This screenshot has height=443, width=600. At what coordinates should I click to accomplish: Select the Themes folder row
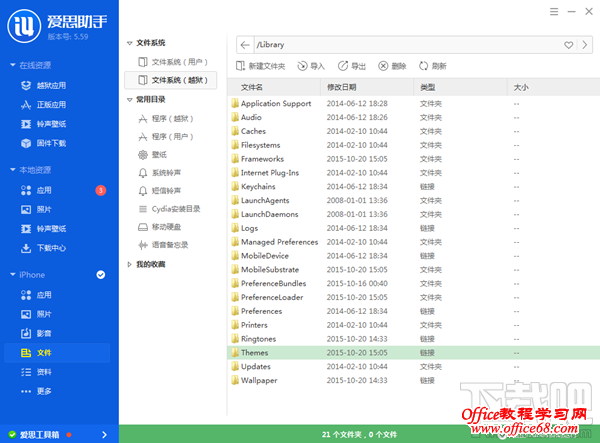point(414,353)
